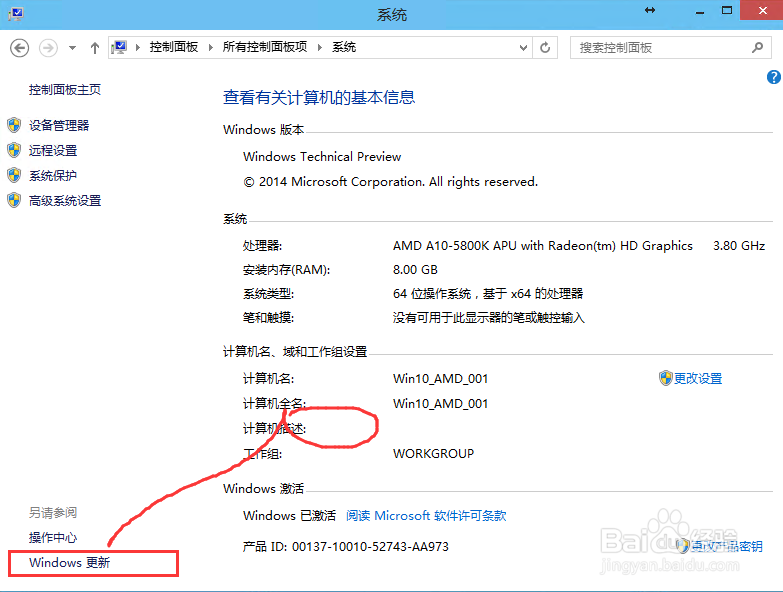Open 操作中心 under 另请参阅
The image size is (783, 592).
[x=53, y=538]
